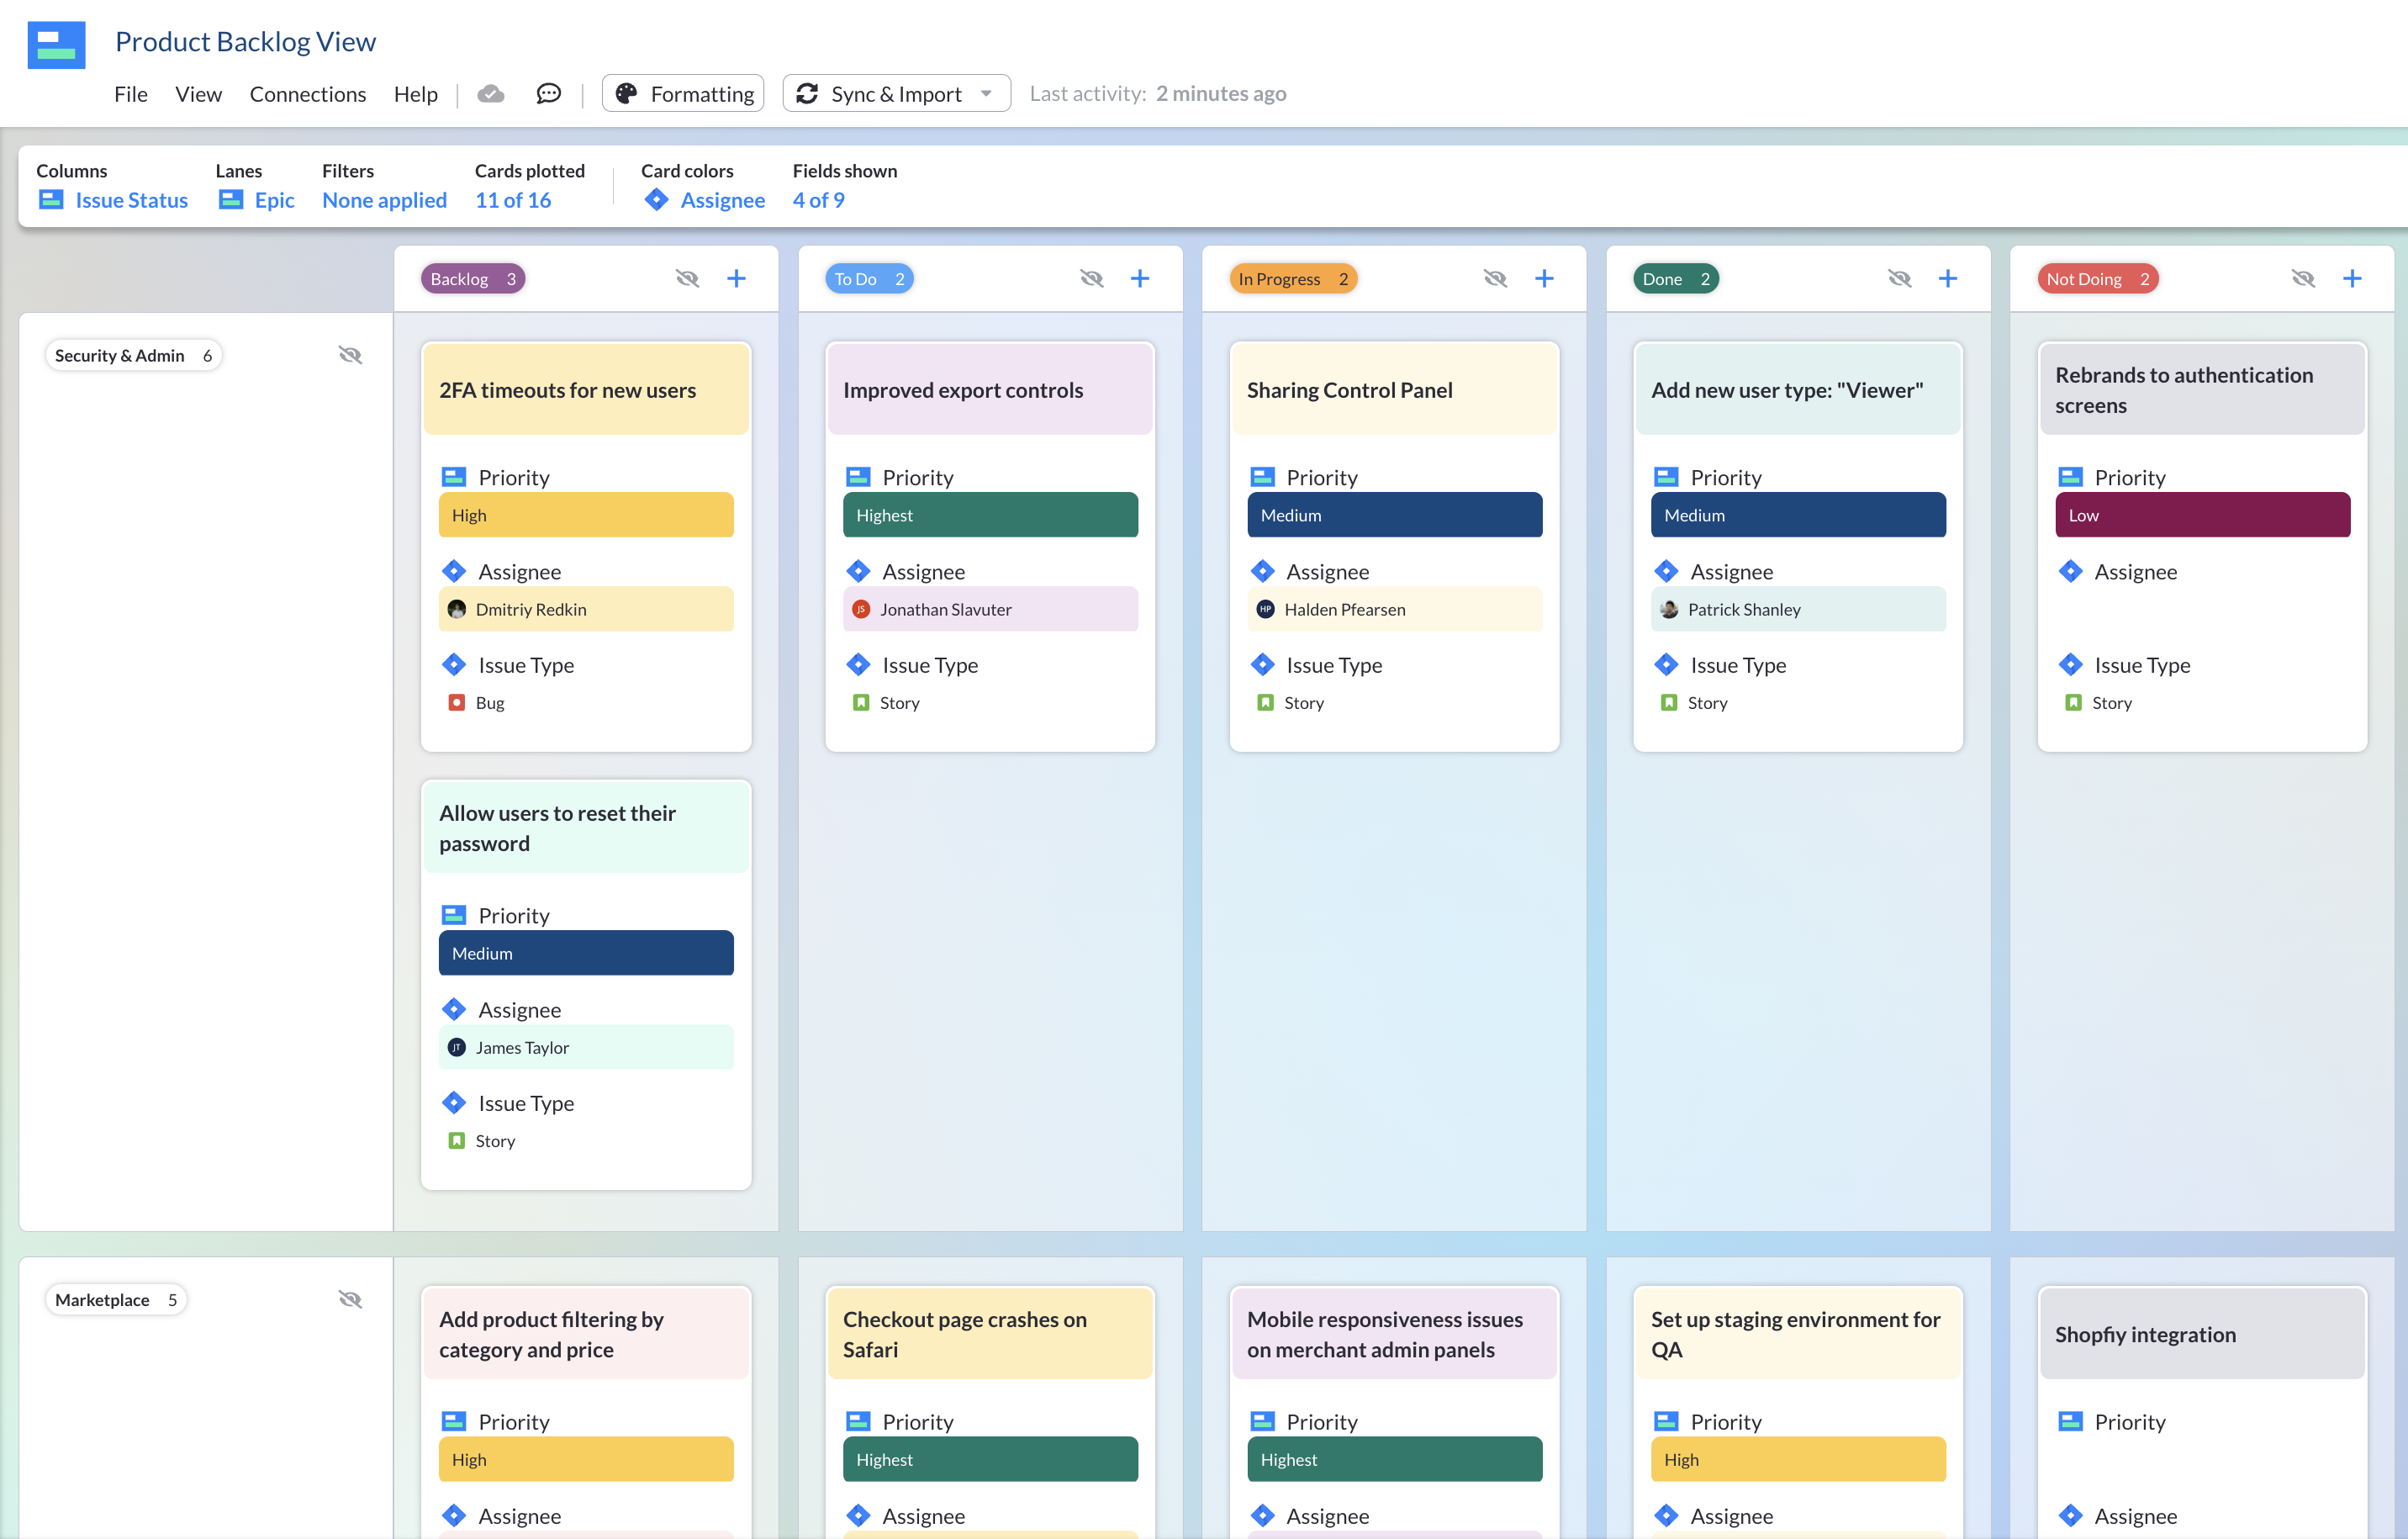Click the Medium priority blue swatch on Sharing Control Panel
The width and height of the screenshot is (2408, 1539).
click(x=1394, y=515)
